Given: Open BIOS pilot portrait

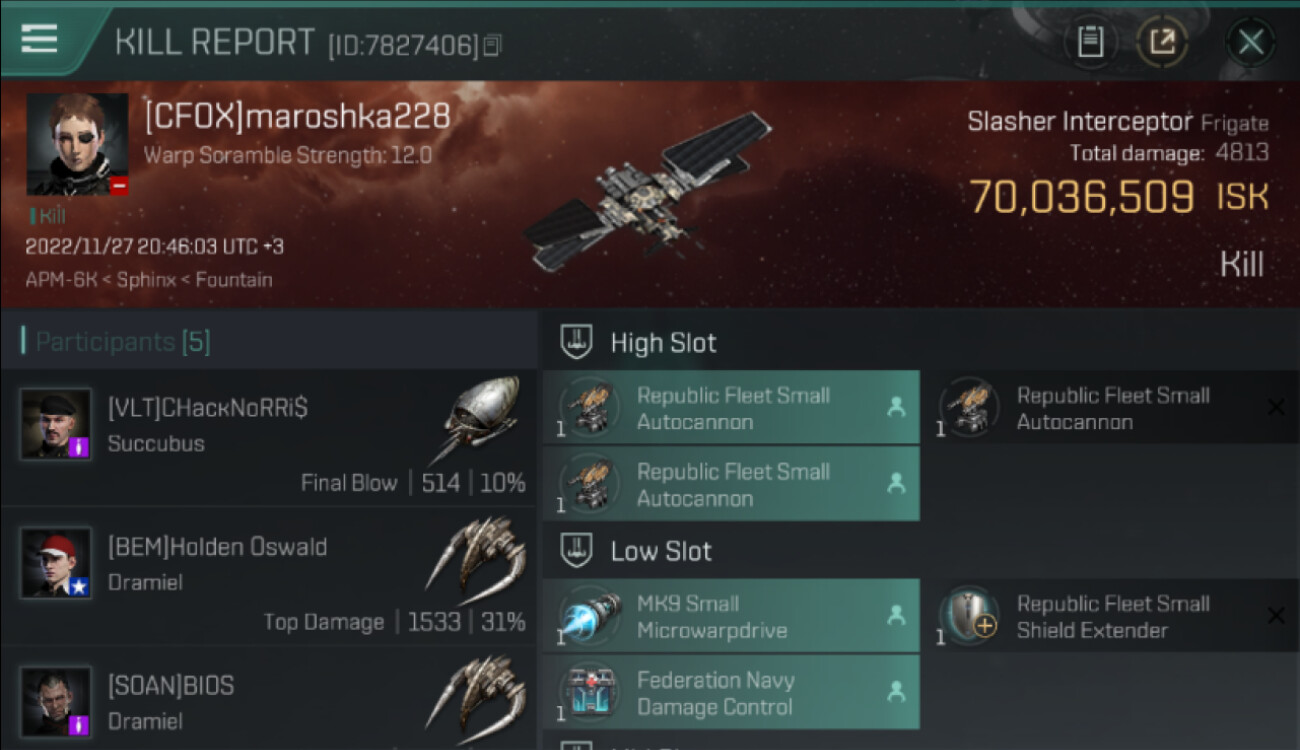Looking at the screenshot, I should [56, 701].
